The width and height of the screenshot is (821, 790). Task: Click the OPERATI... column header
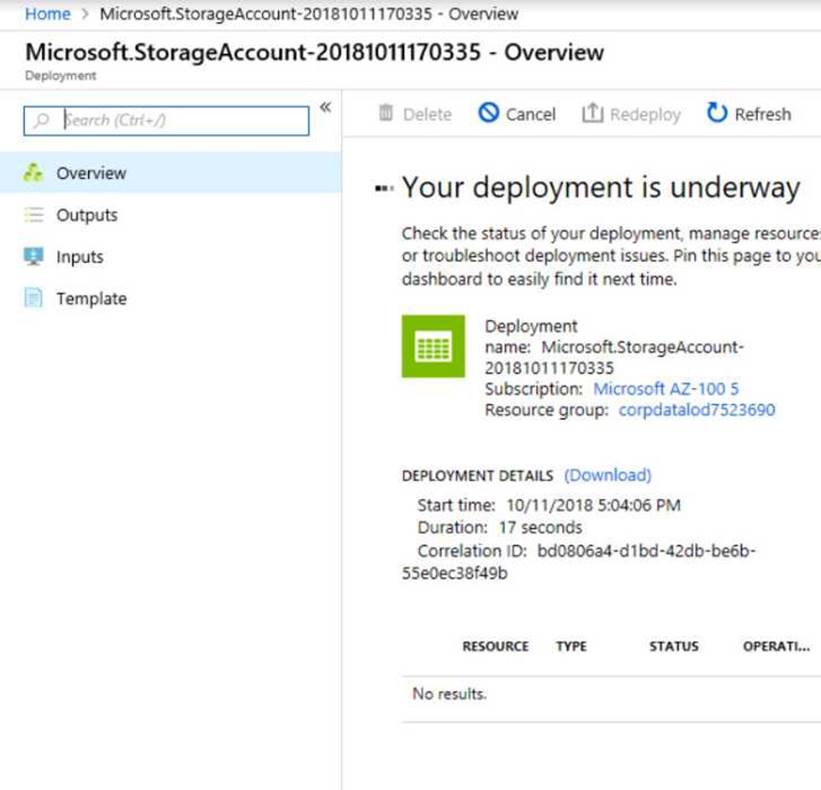pyautogui.click(x=776, y=647)
